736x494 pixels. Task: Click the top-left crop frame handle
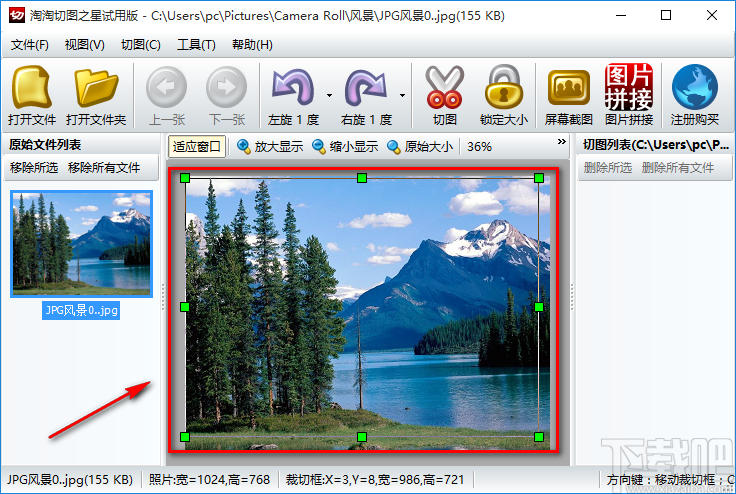tap(185, 178)
